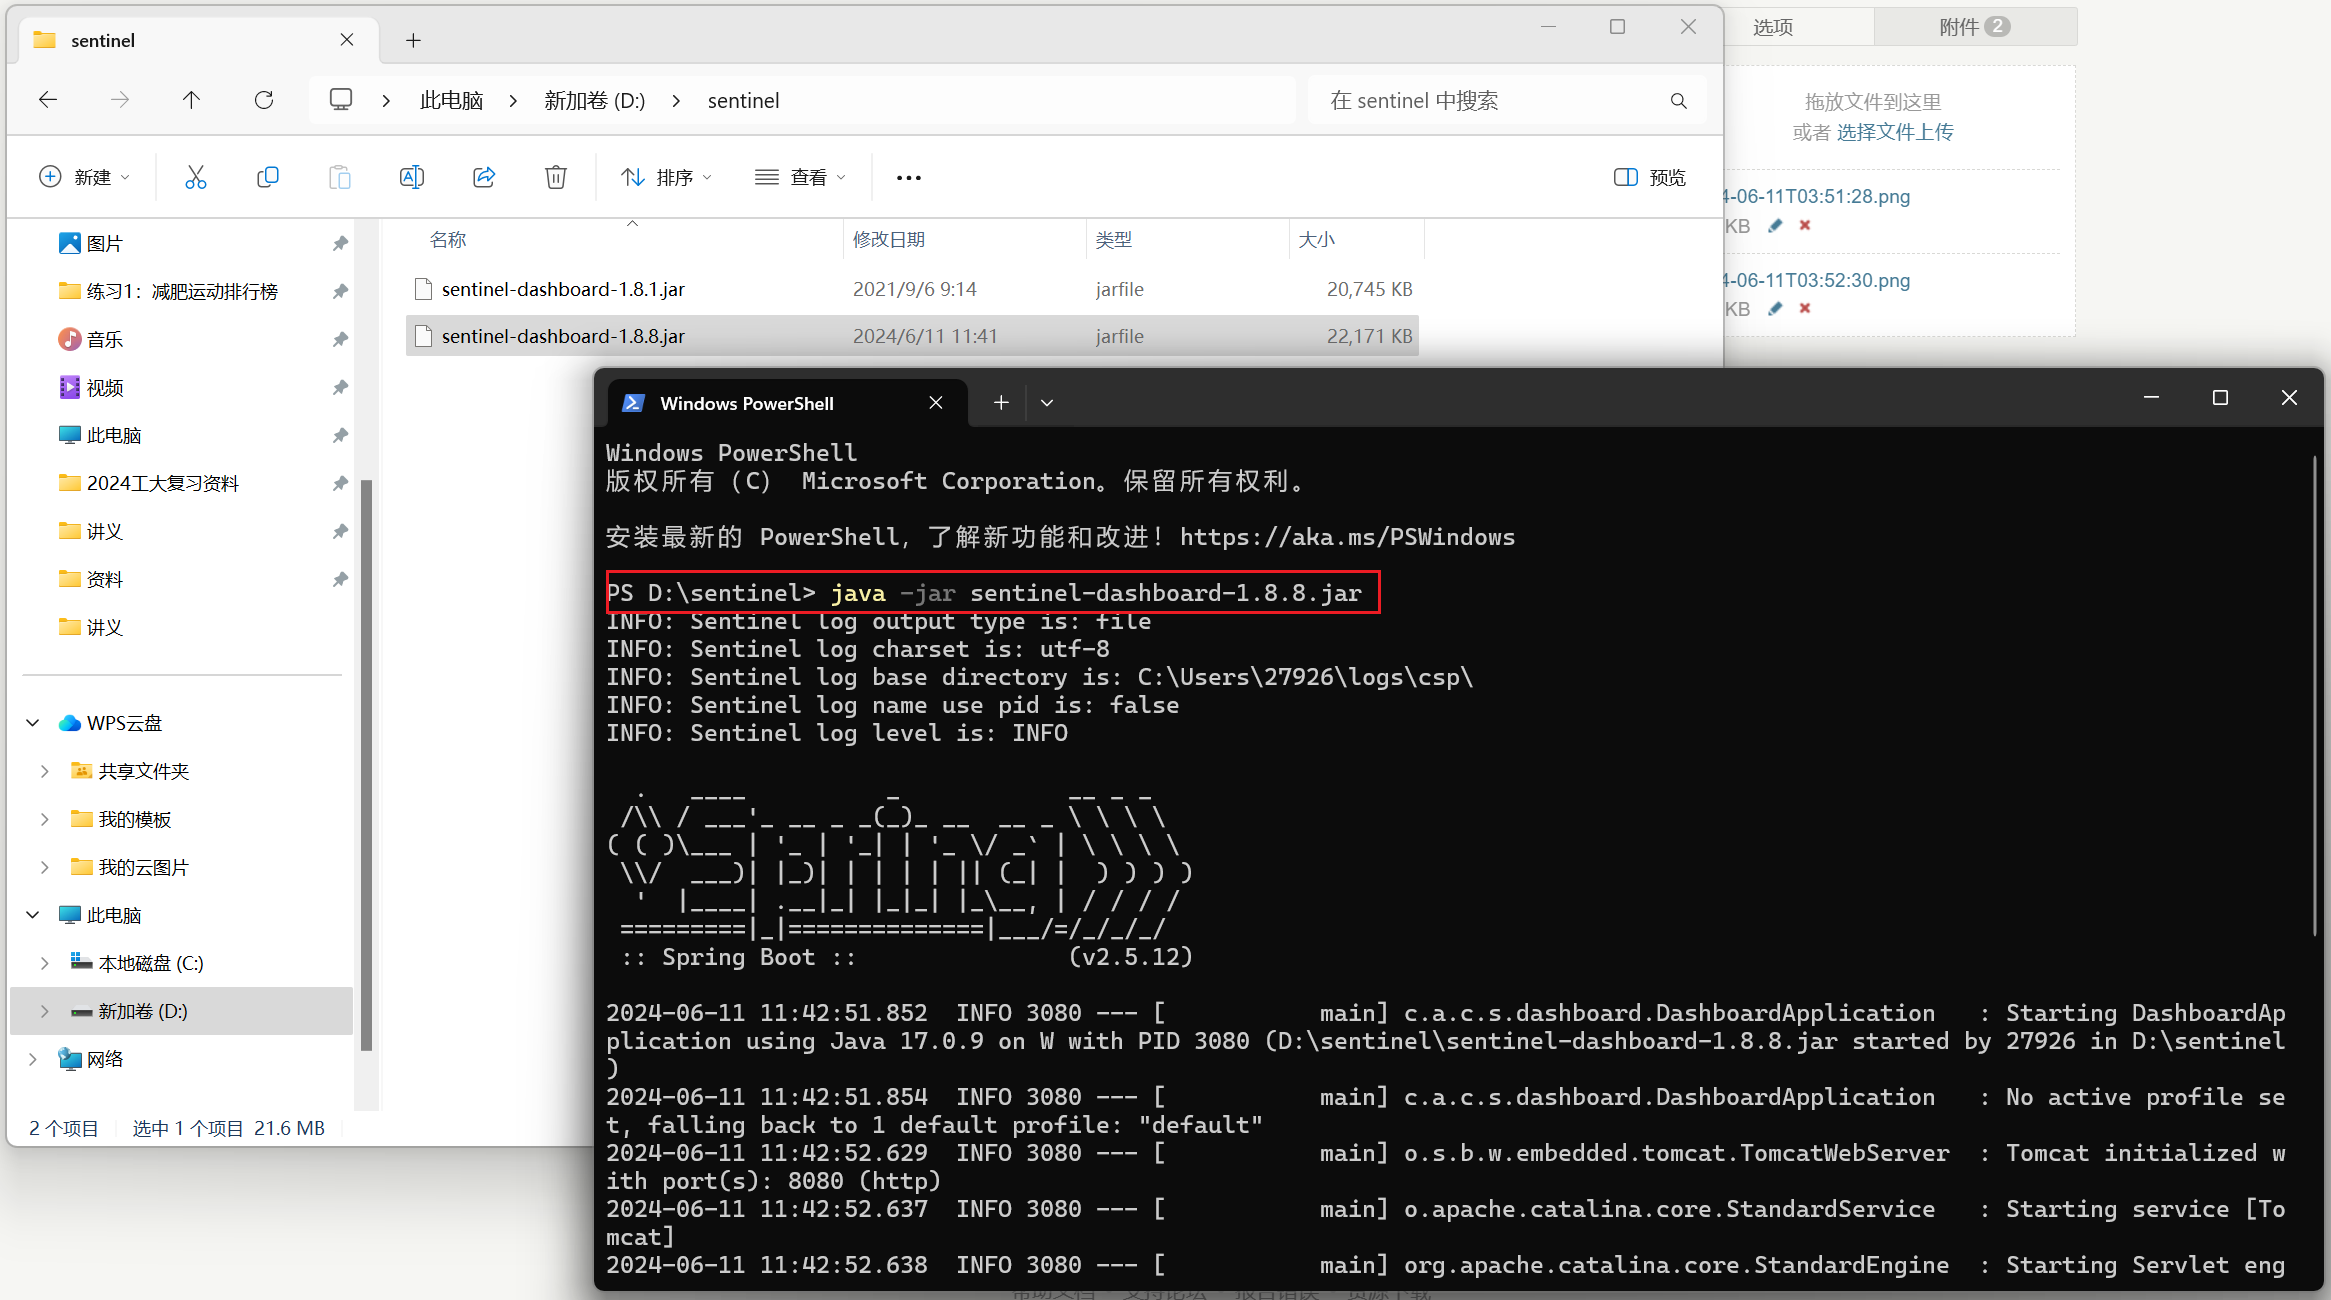The height and width of the screenshot is (1300, 2331).
Task: Switch to the 选项 tab
Action: [1773, 27]
